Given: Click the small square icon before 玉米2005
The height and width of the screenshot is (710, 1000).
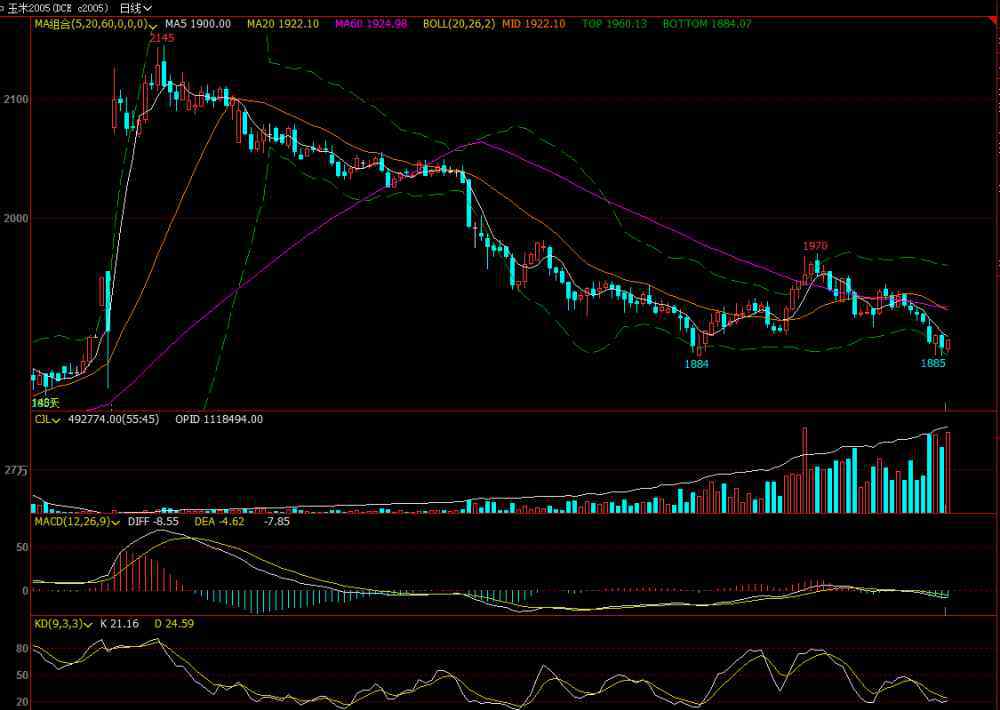Looking at the screenshot, I should point(3,8).
